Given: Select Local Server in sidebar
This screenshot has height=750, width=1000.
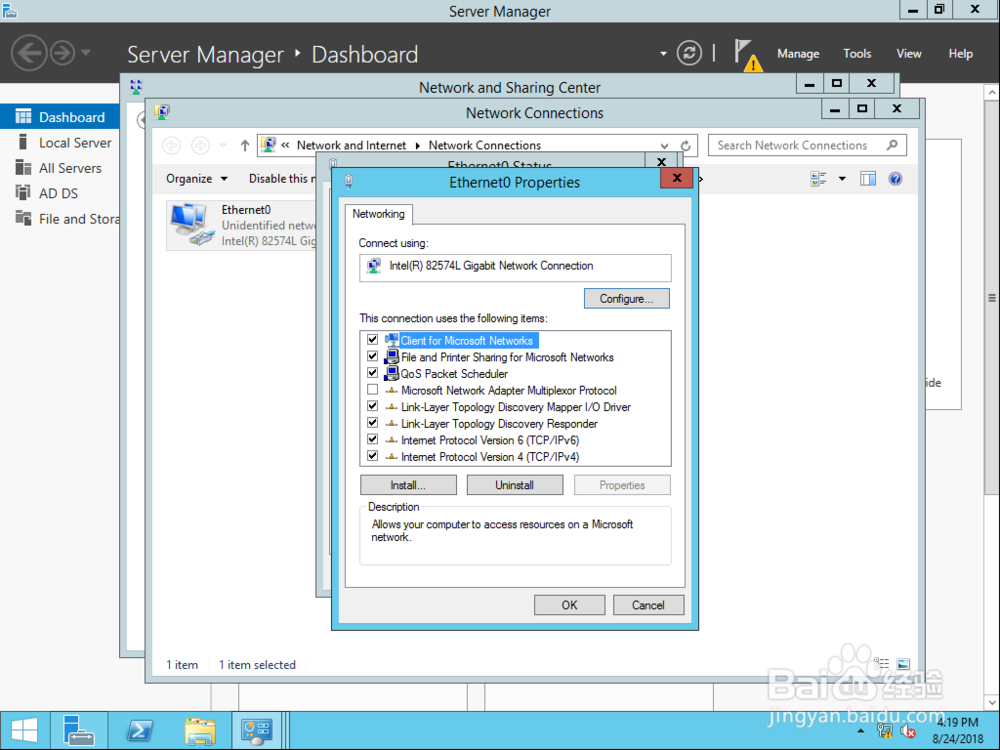Looking at the screenshot, I should 60,142.
